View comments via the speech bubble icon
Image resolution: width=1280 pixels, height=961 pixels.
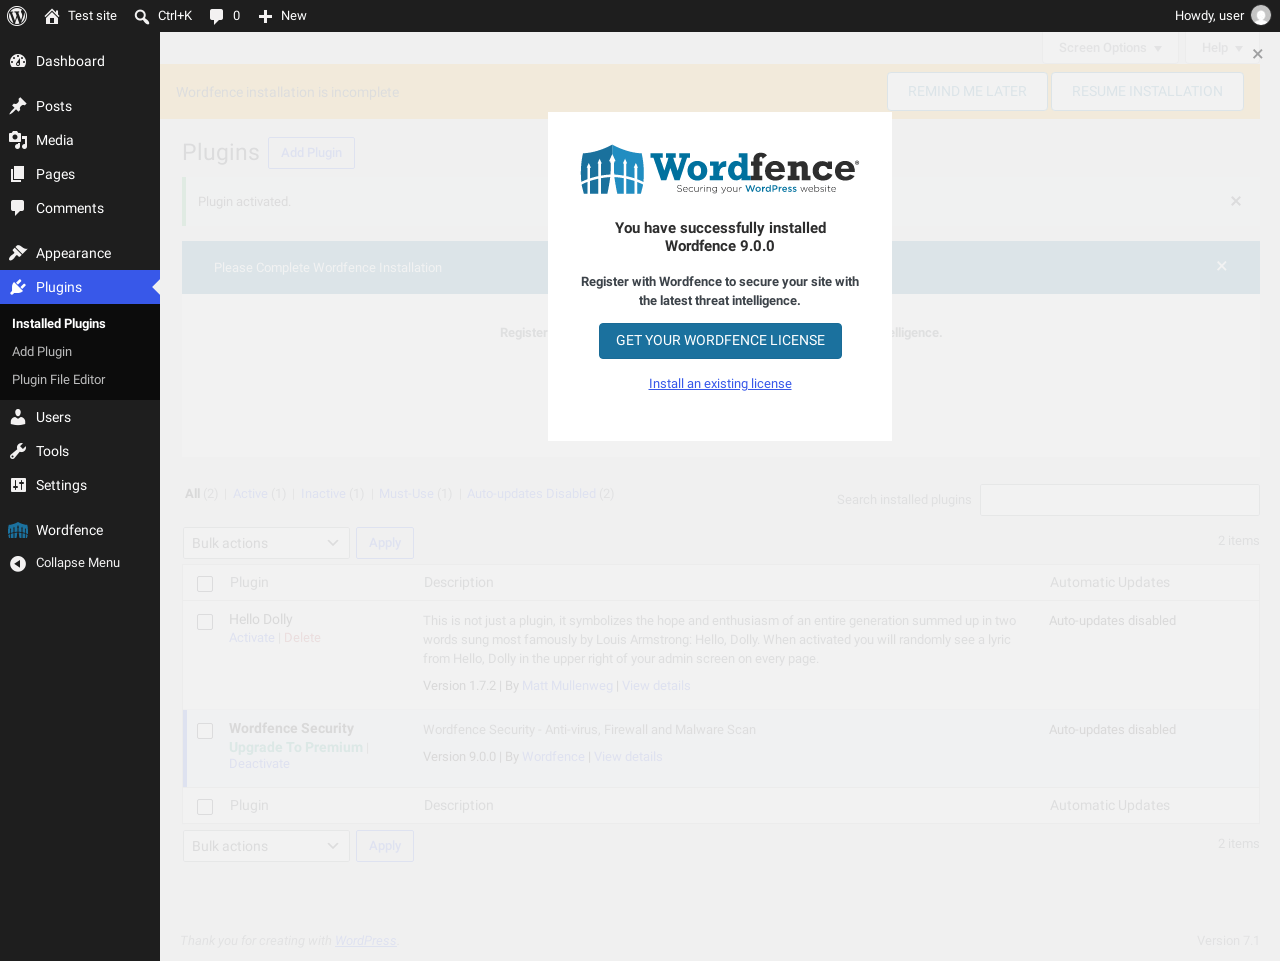point(216,16)
